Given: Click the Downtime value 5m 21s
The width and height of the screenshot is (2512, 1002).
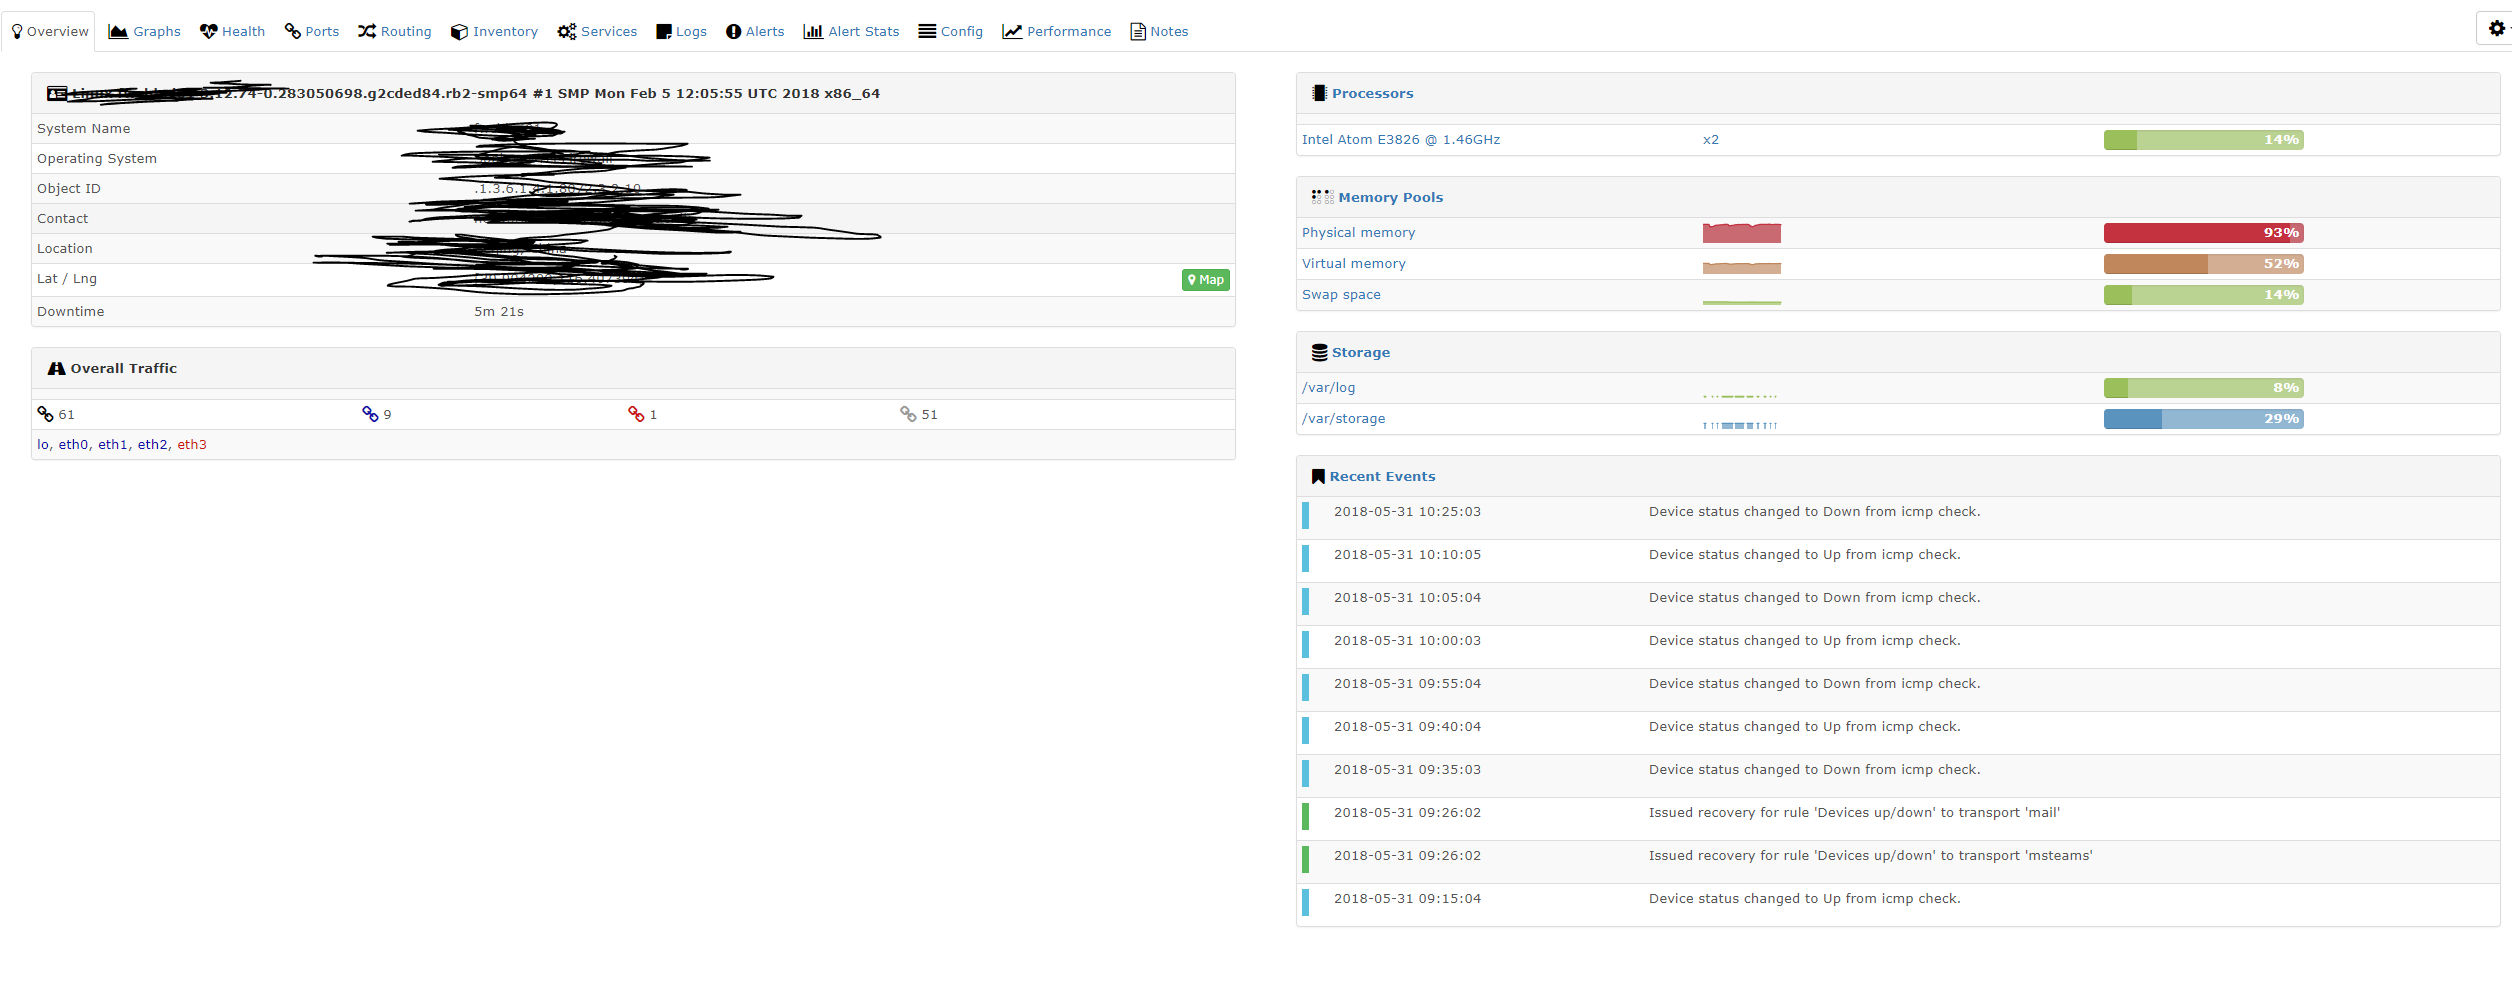Looking at the screenshot, I should (499, 312).
